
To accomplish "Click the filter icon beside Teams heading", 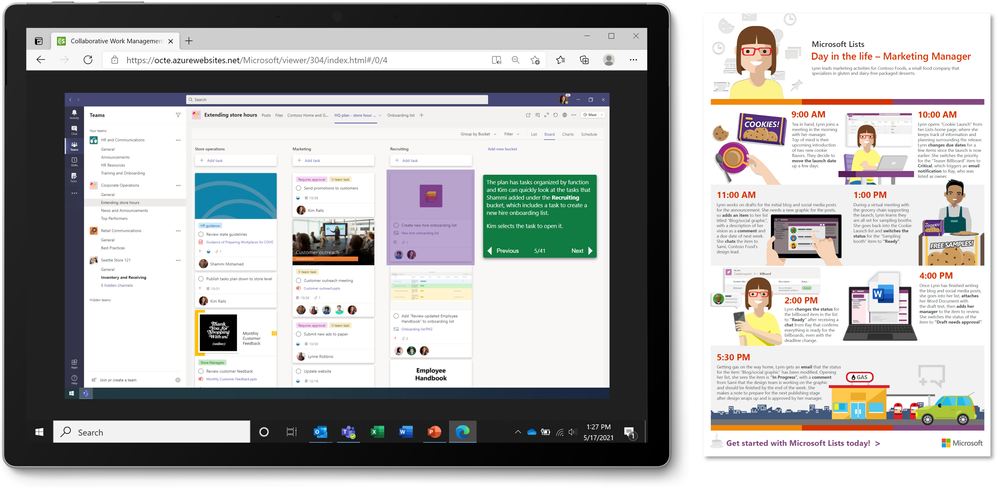I will click(178, 115).
